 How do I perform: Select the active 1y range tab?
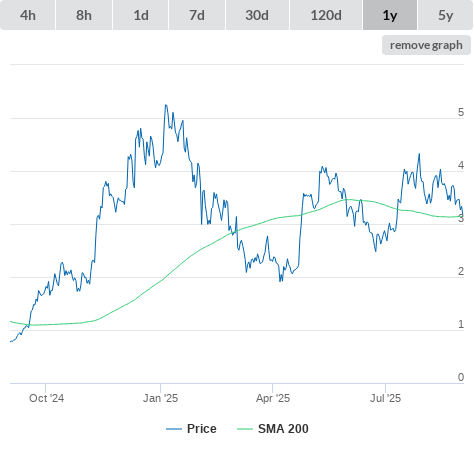pos(390,15)
